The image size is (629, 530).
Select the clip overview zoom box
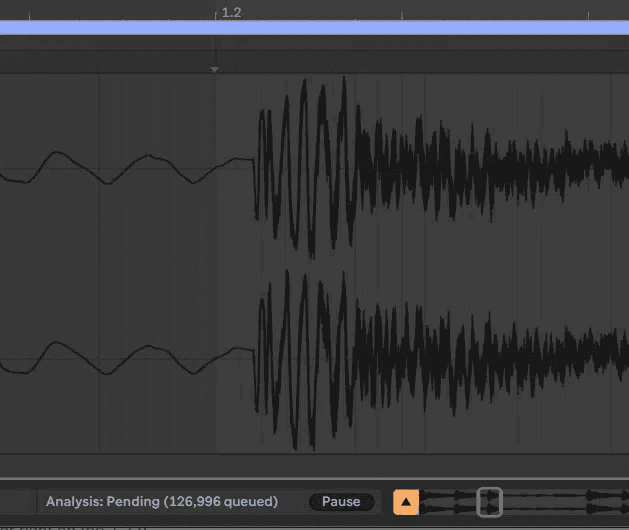pyautogui.click(x=489, y=502)
